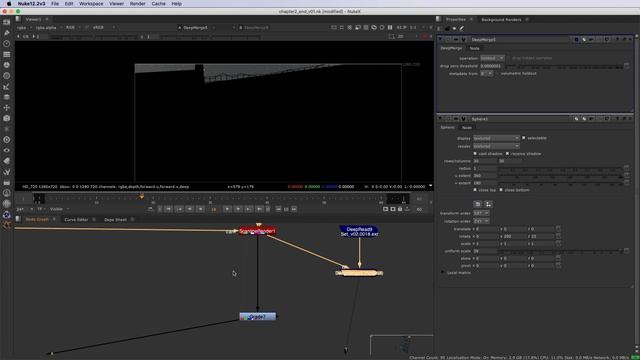Click the Sphere file preset icon button
Viewport: 640px width, 360px height.
point(478,204)
